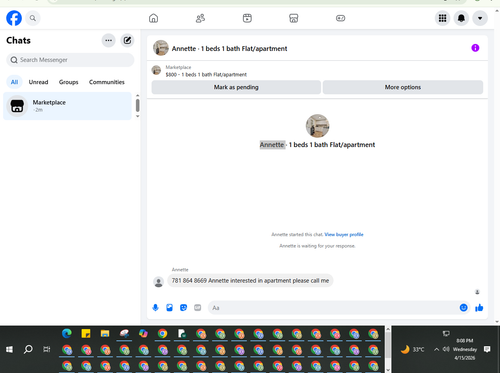Open the Marketplace storefront icon in top navigation
The height and width of the screenshot is (373, 500).
294,18
